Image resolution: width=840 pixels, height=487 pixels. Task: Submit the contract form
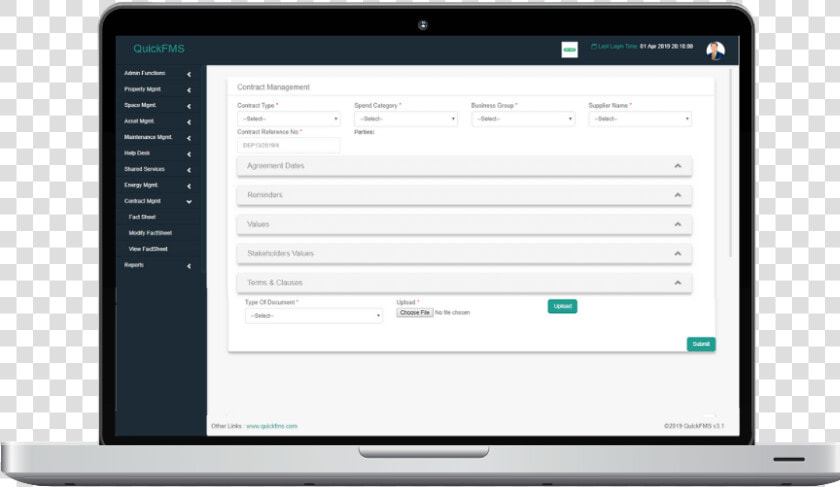click(701, 344)
